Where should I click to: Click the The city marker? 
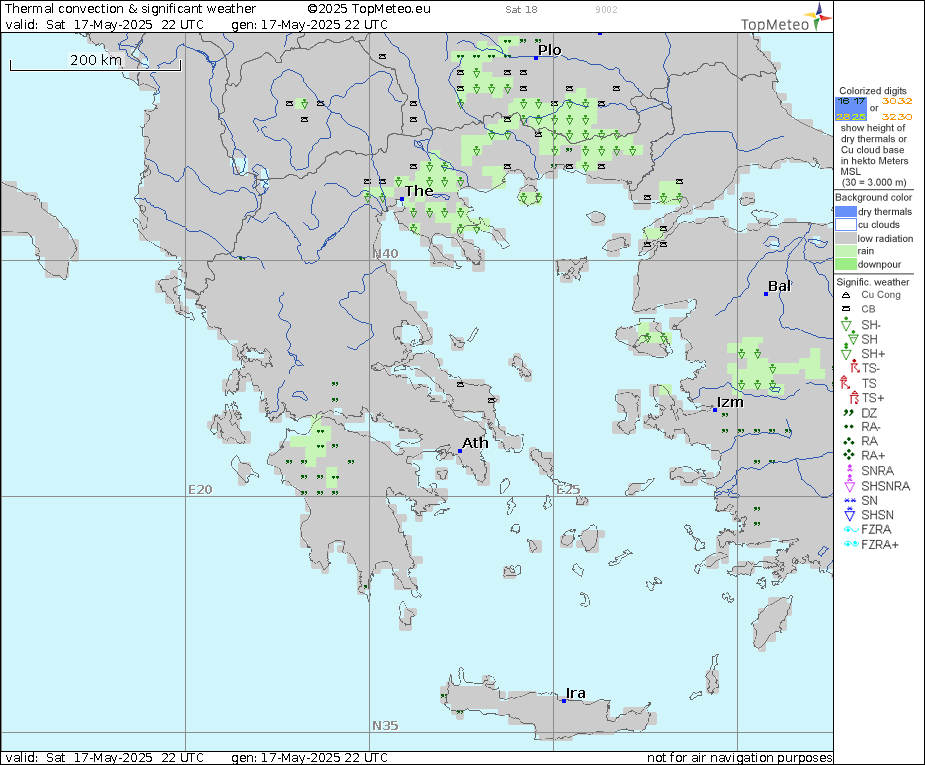coord(402,199)
